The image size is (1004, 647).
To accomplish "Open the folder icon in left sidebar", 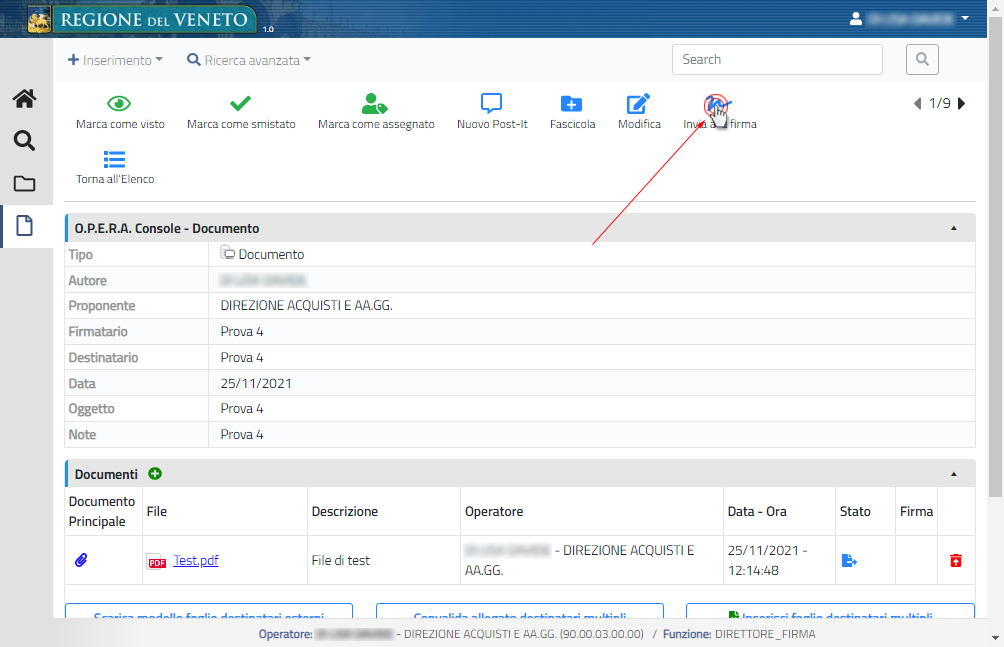I will point(24,183).
